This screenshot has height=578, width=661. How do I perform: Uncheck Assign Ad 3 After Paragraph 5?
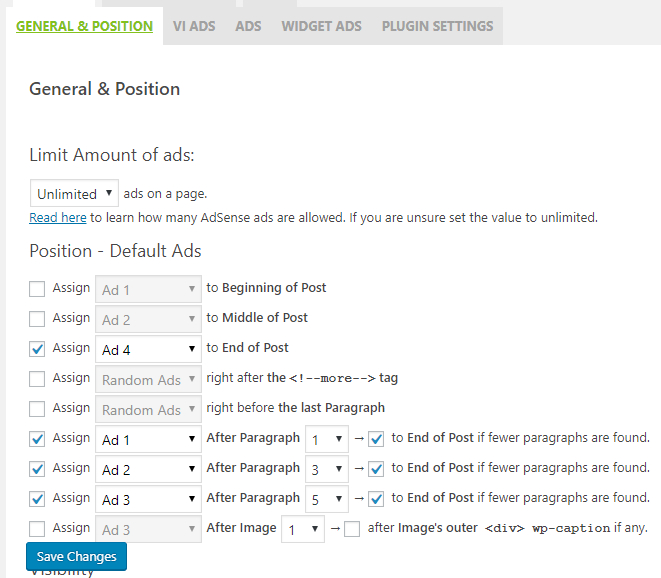[x=37, y=499]
